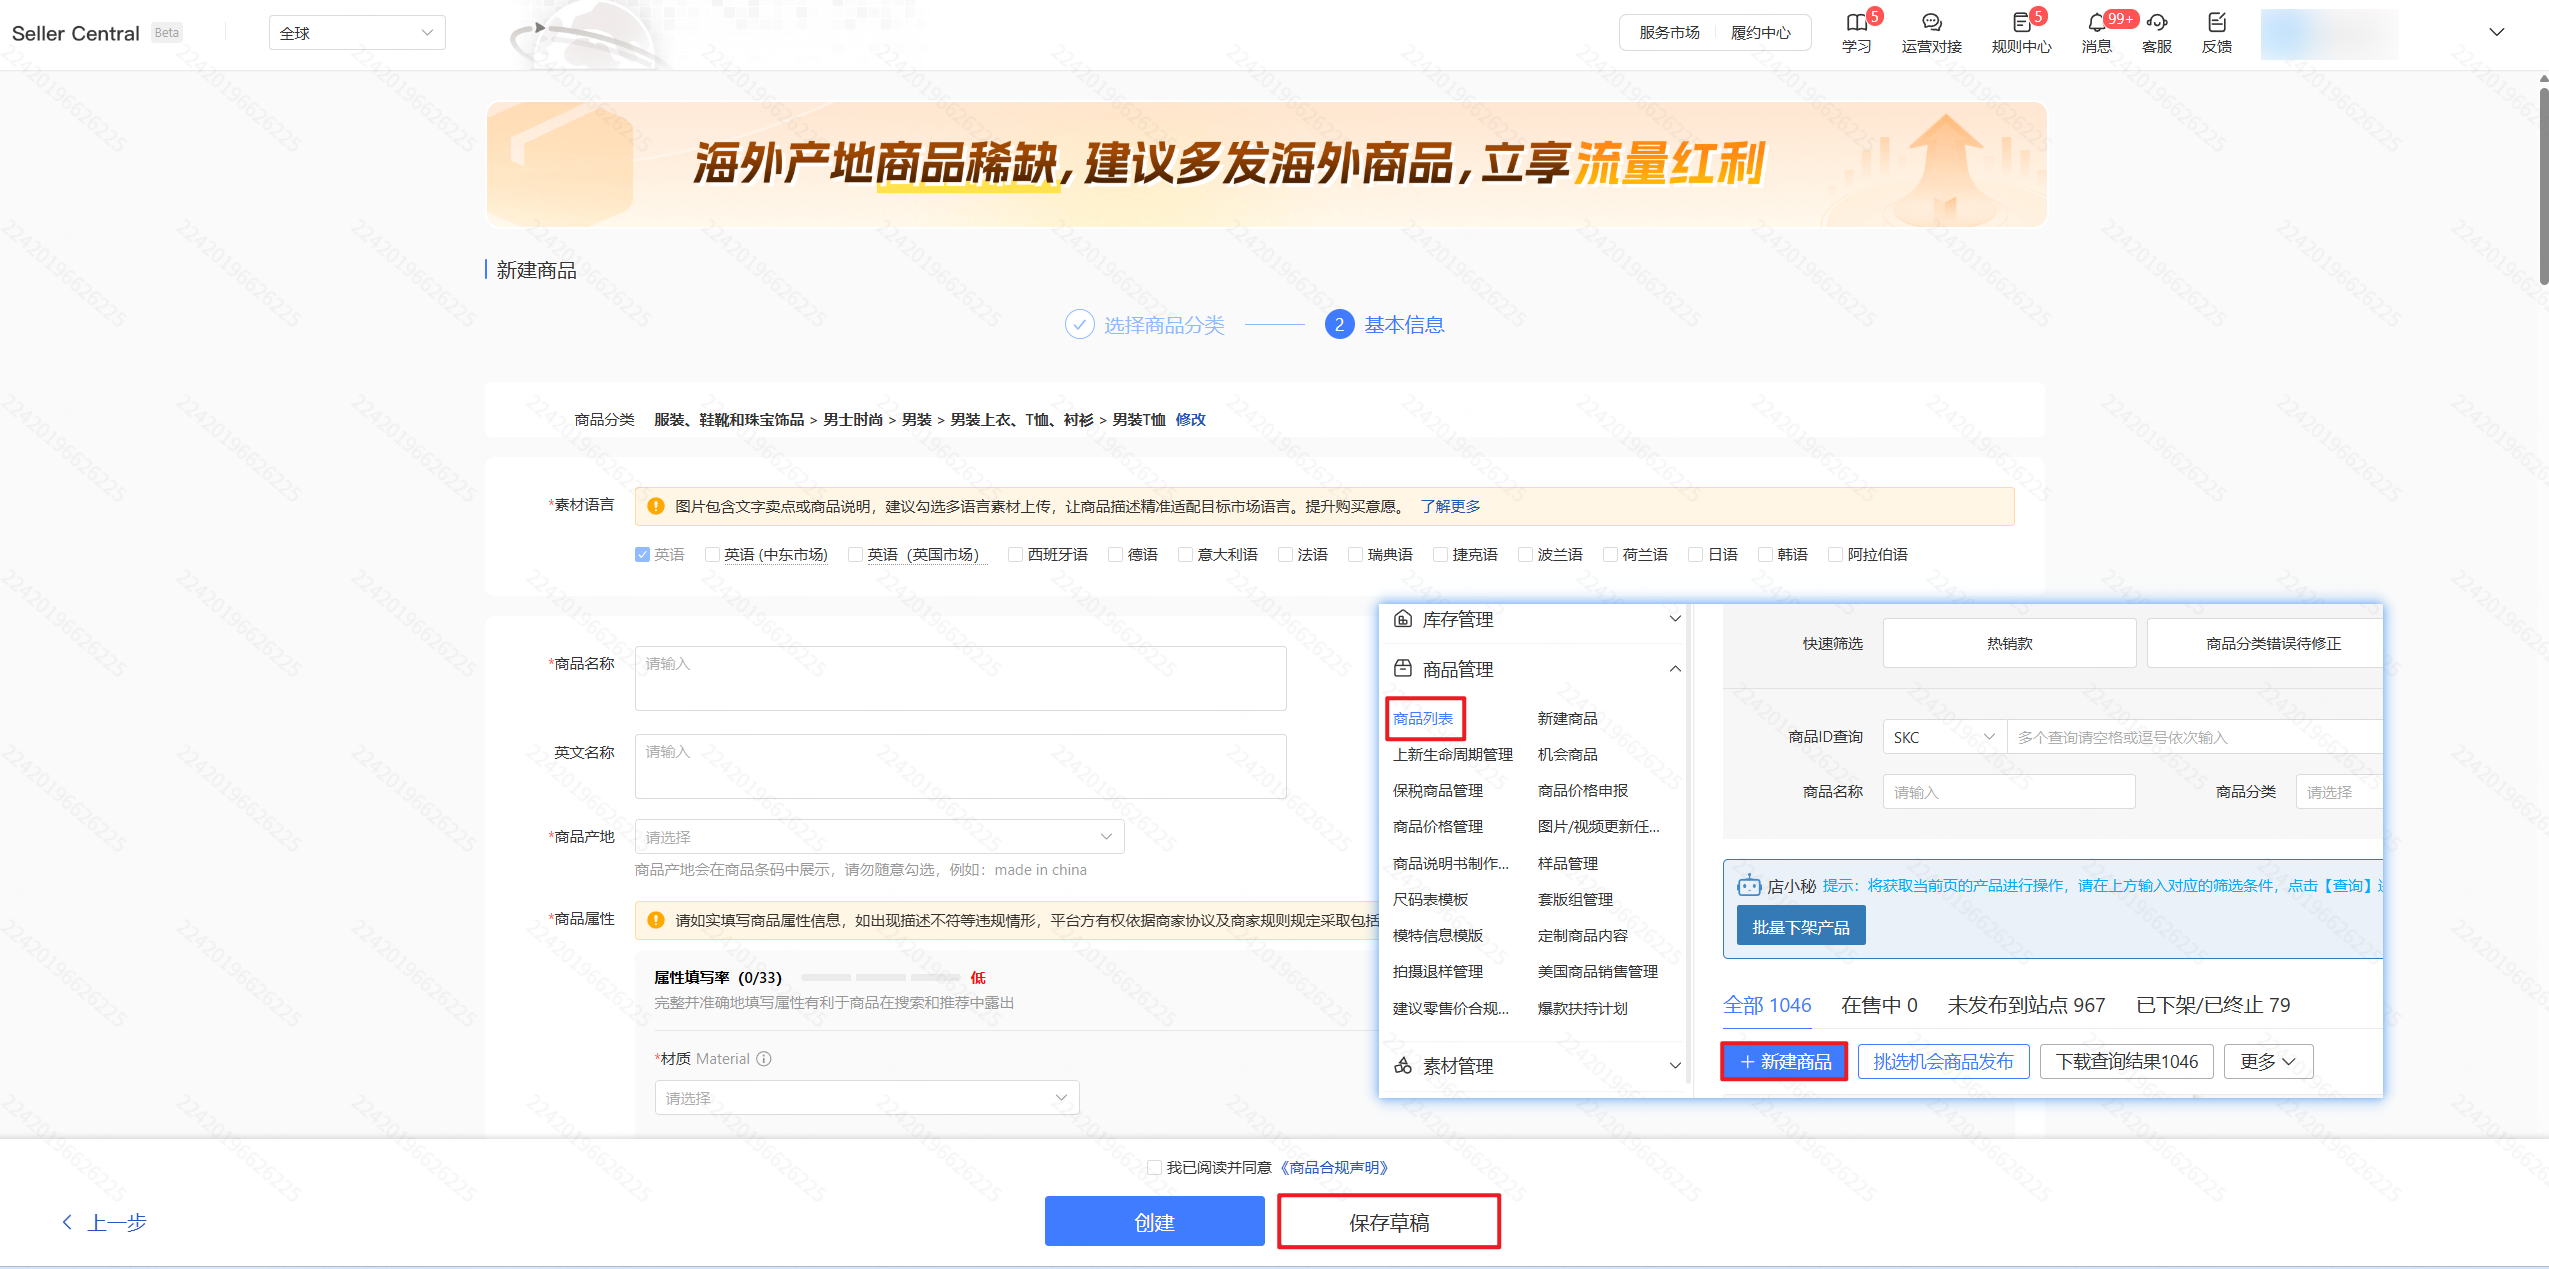
Task: Open the 消息 notification bell
Action: [2096, 23]
